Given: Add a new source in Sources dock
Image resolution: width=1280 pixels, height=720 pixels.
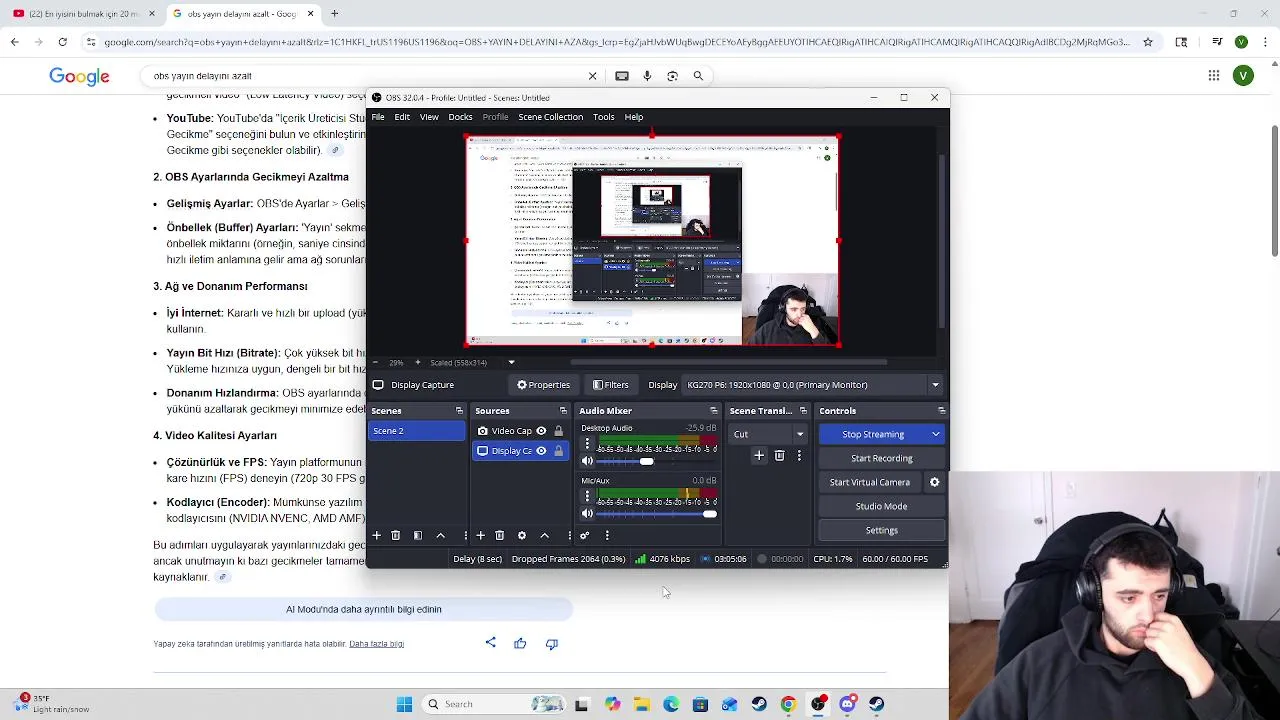Looking at the screenshot, I should [481, 535].
